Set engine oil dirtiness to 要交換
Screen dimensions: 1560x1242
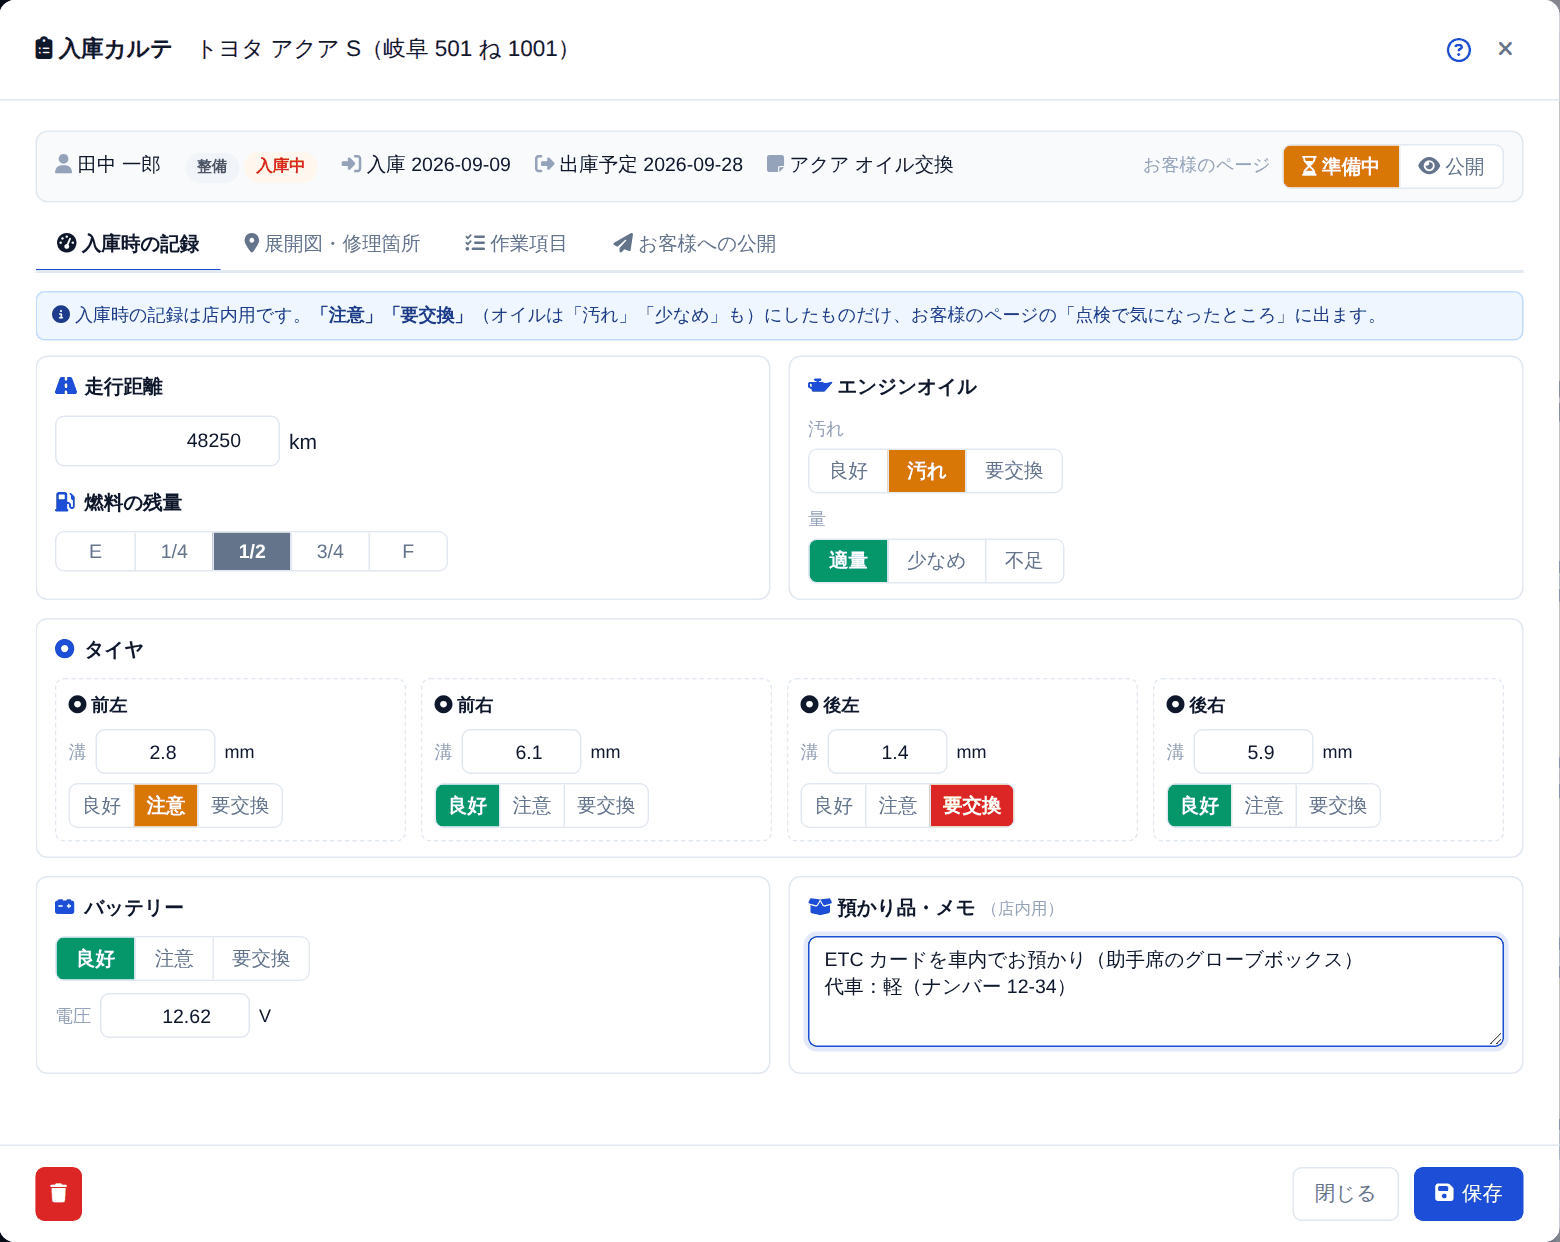[1014, 471]
